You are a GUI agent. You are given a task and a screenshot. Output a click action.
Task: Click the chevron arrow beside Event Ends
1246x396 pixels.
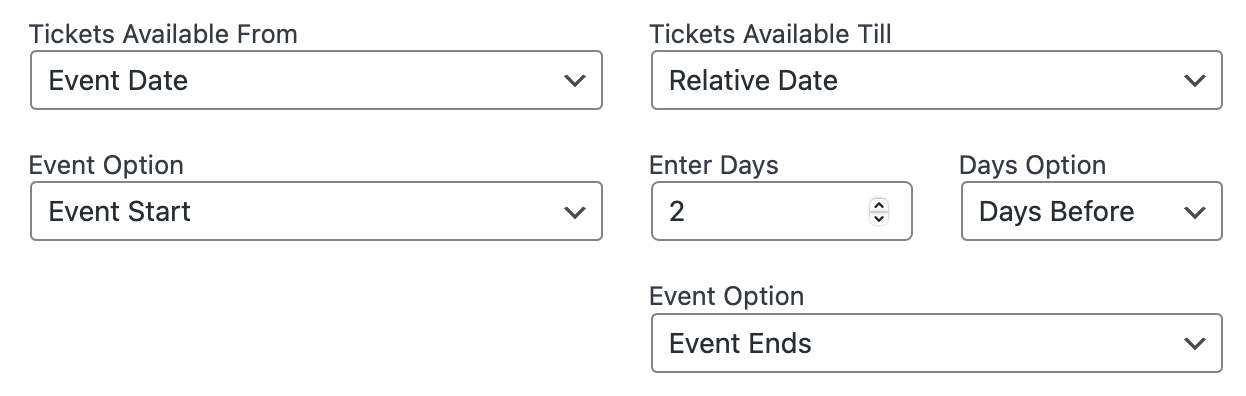pos(1194,344)
